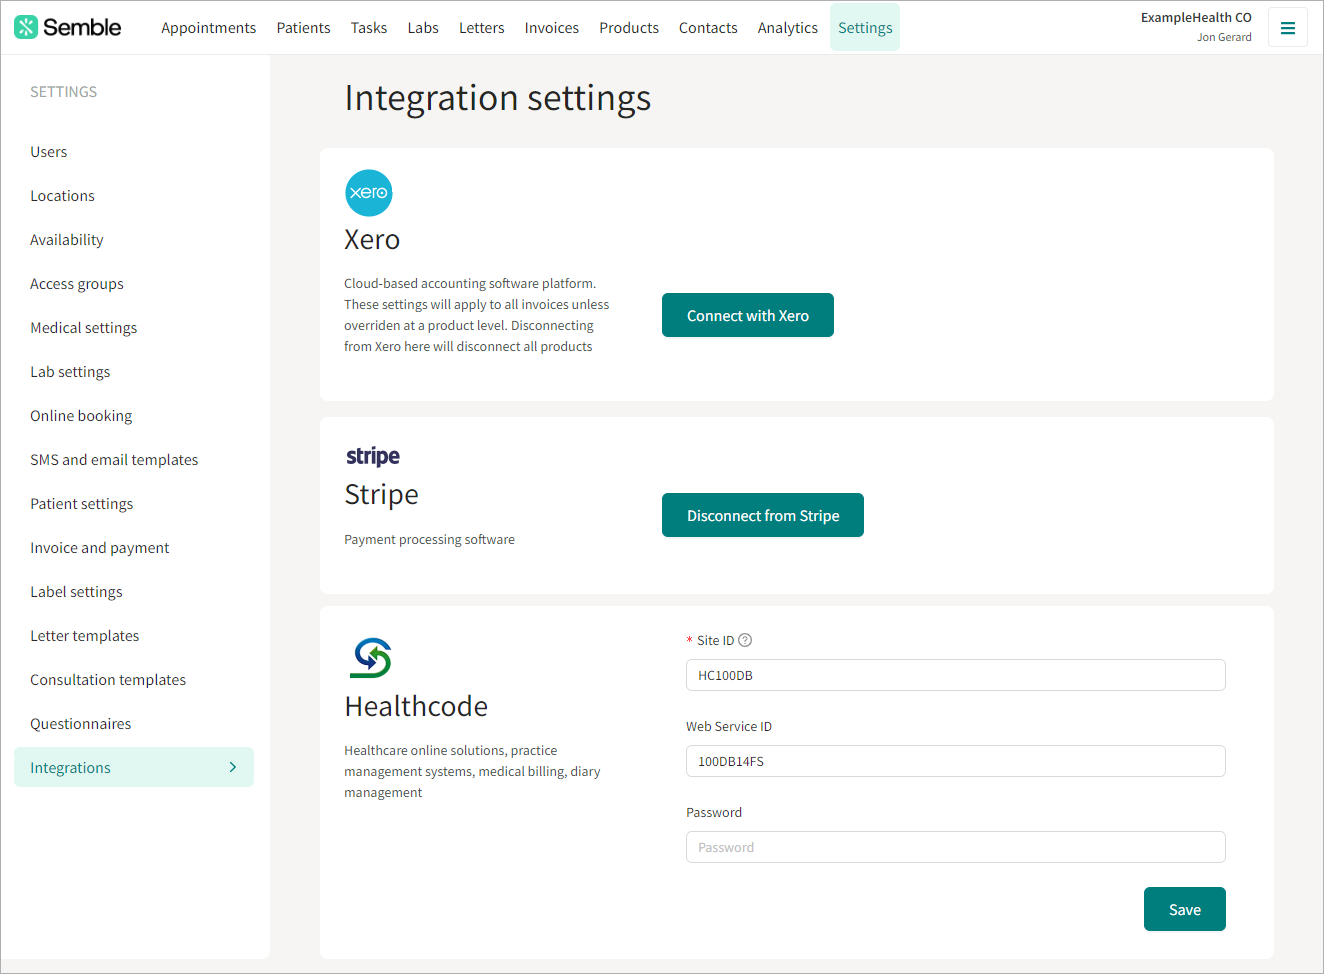Image resolution: width=1324 pixels, height=974 pixels.
Task: Open Invoice and payment settings
Action: (x=99, y=547)
